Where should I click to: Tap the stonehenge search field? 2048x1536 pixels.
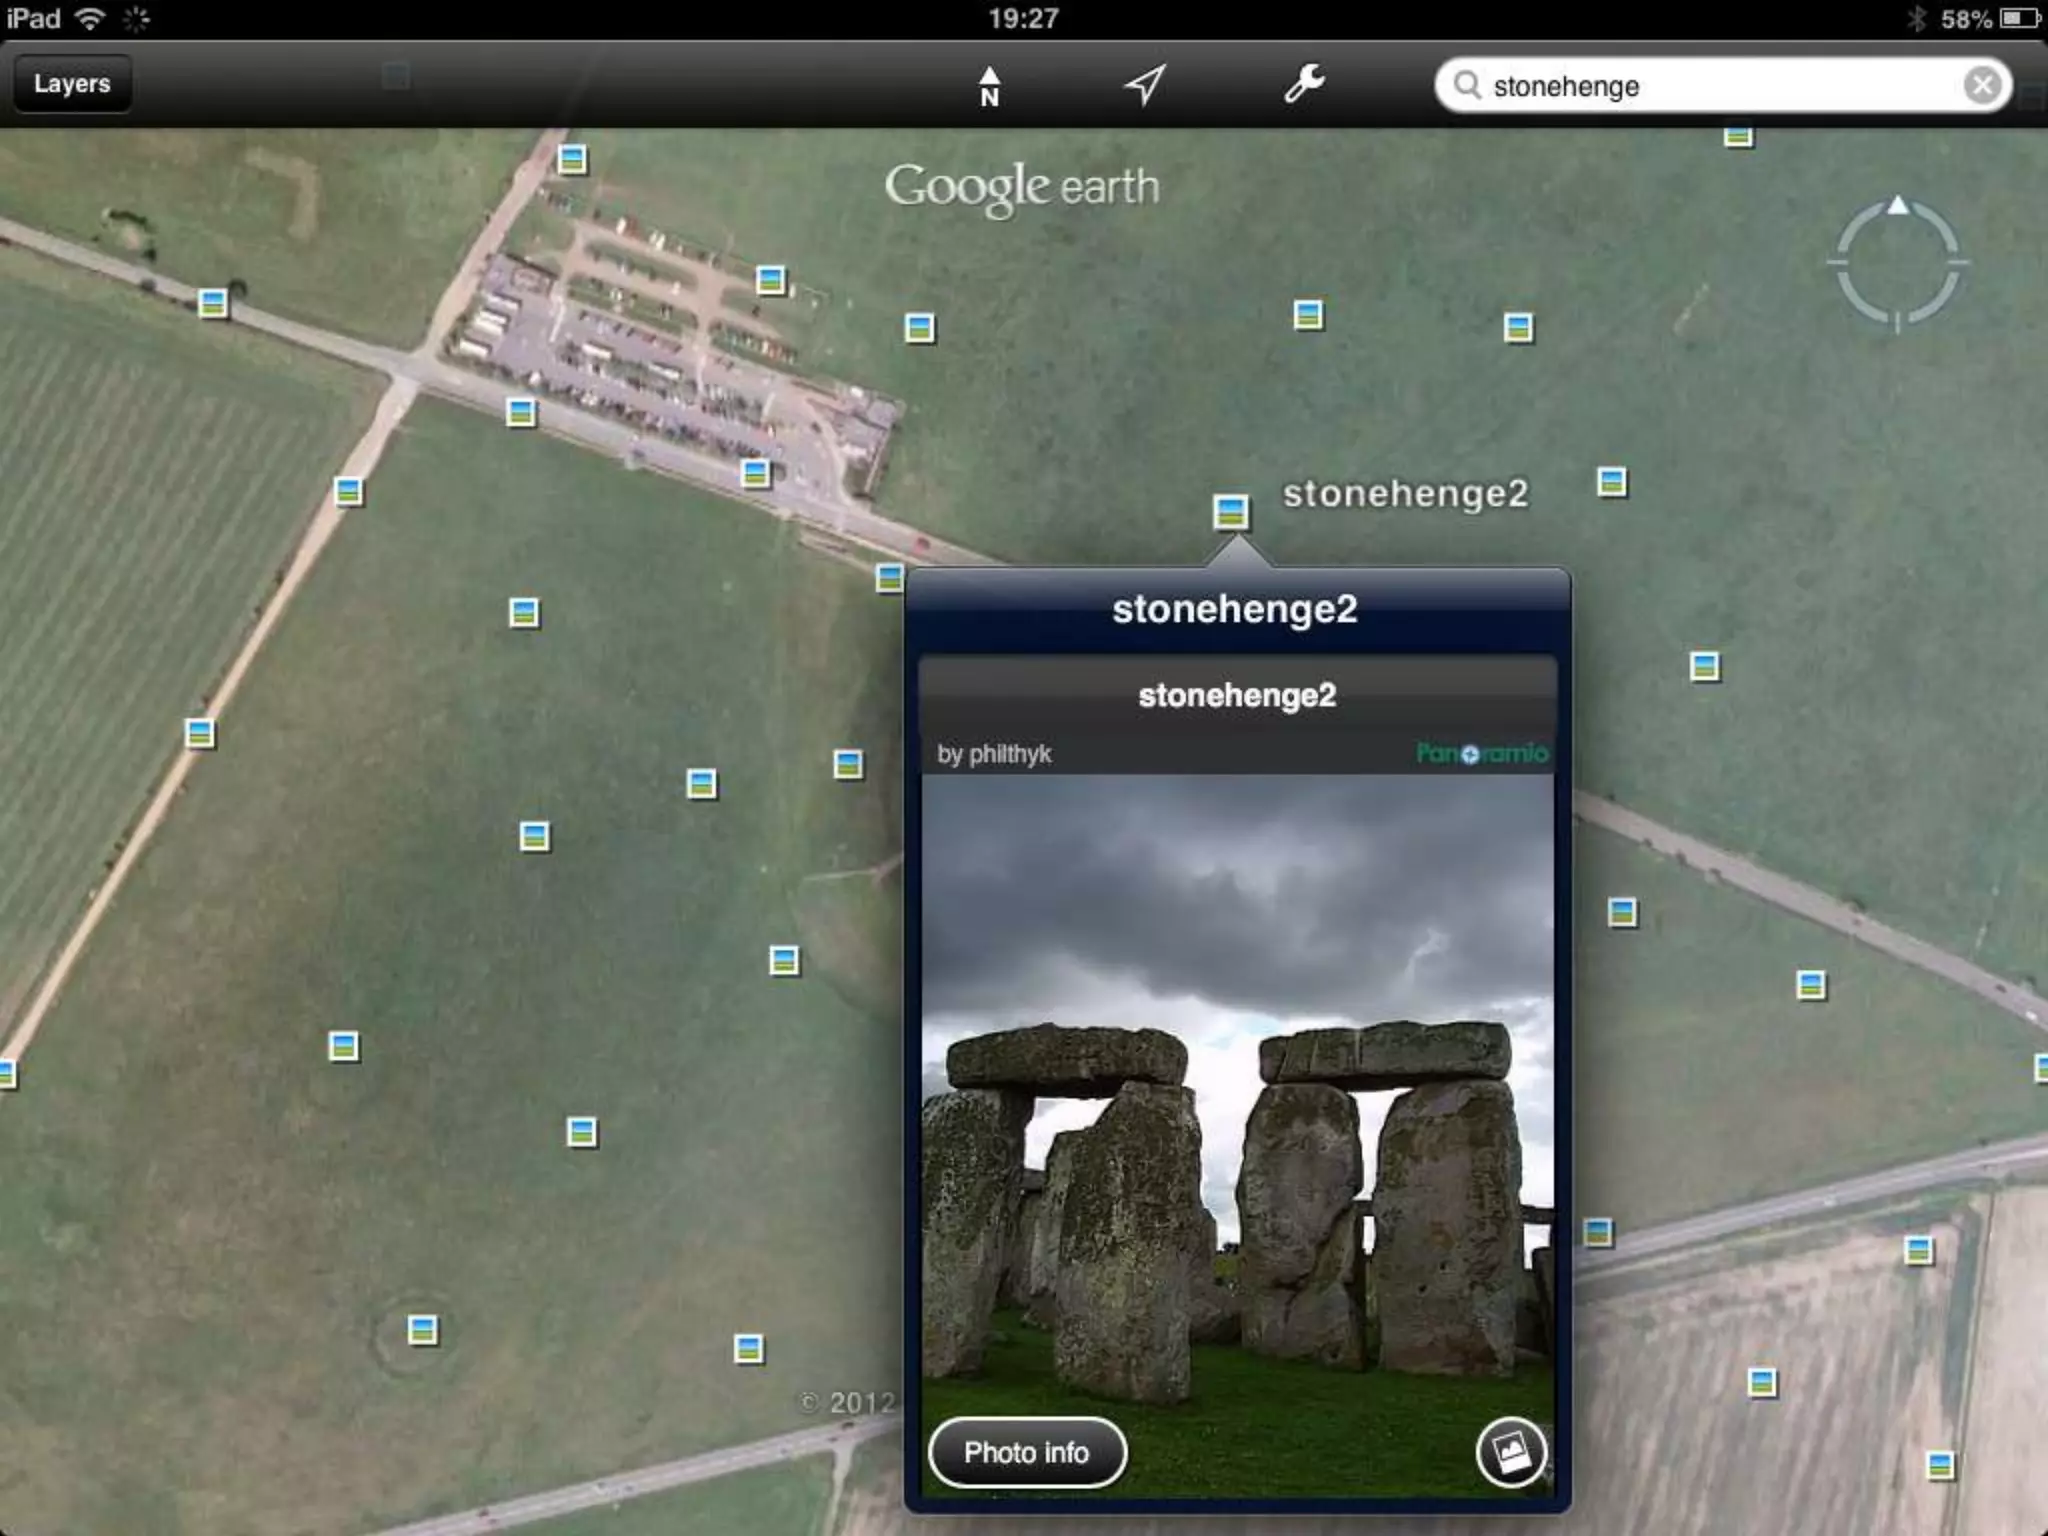point(1700,86)
